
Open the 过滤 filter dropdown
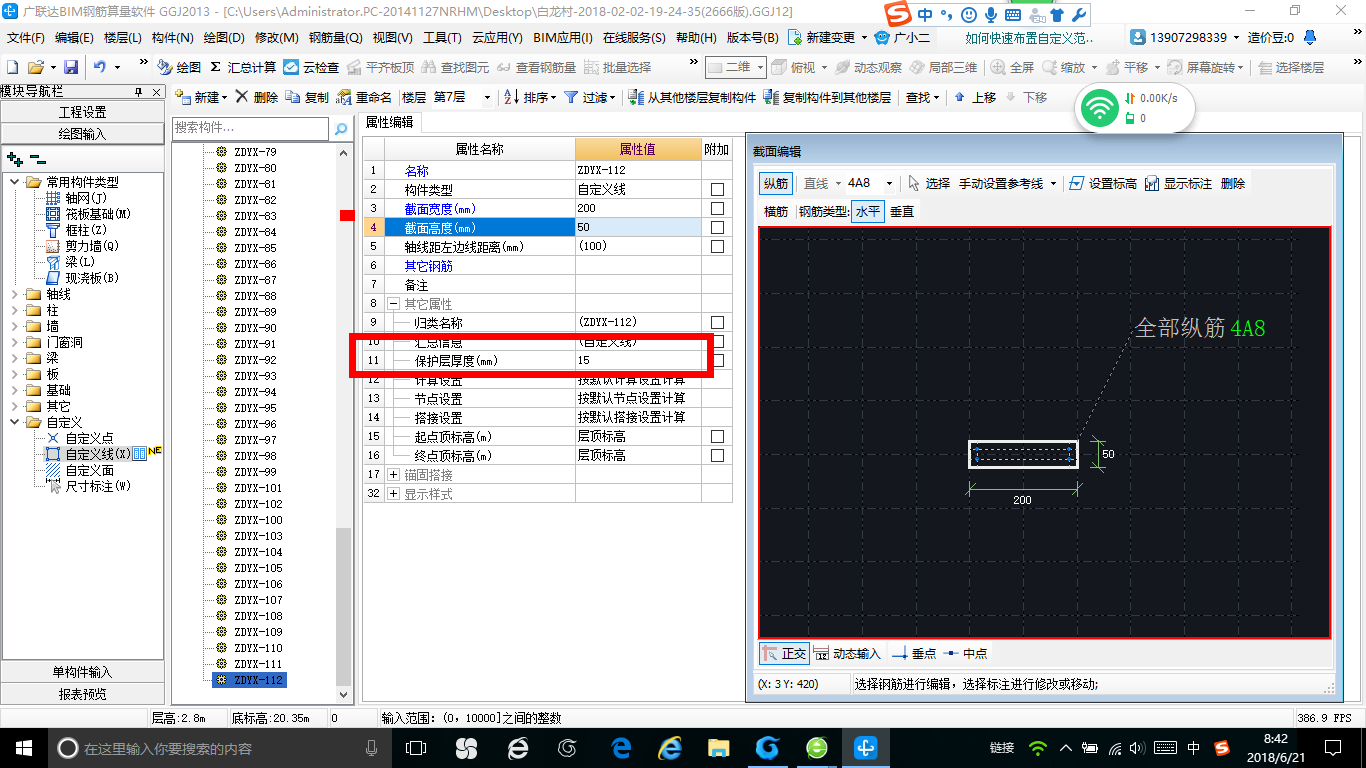590,97
